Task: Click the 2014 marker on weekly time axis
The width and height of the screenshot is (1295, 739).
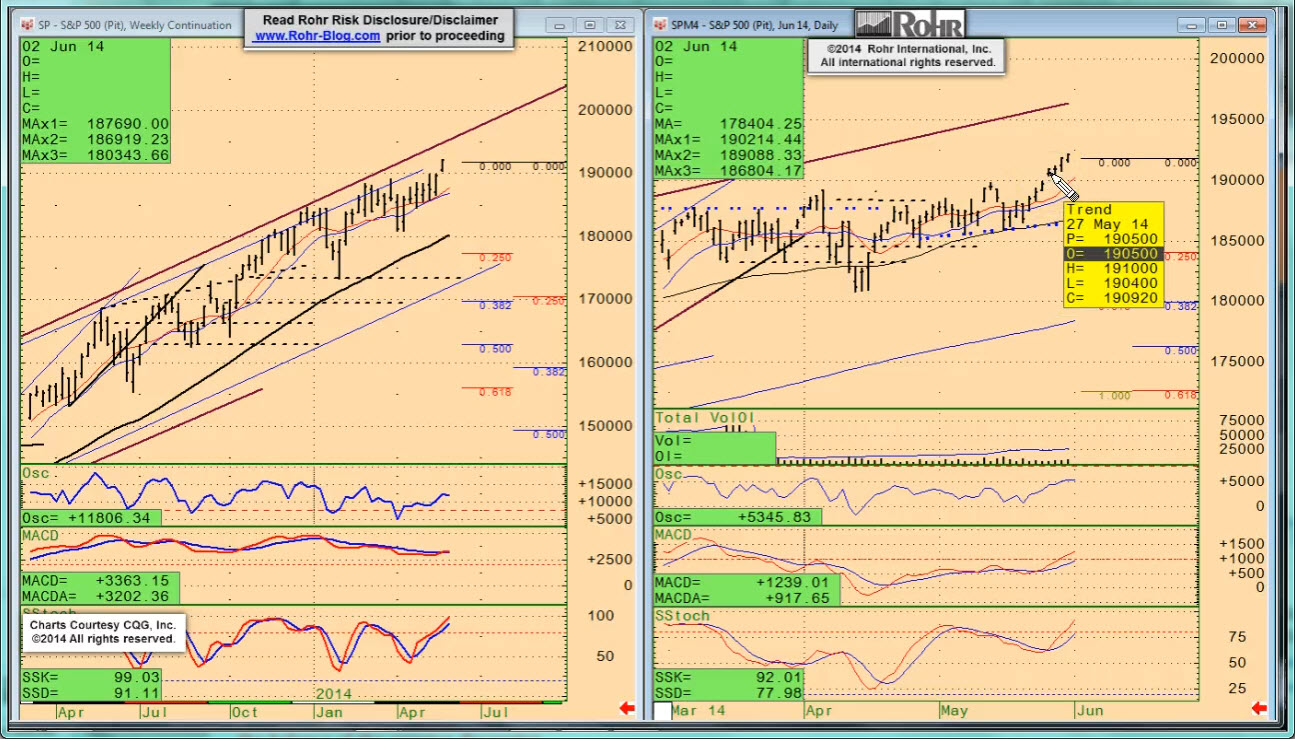Action: (x=335, y=693)
